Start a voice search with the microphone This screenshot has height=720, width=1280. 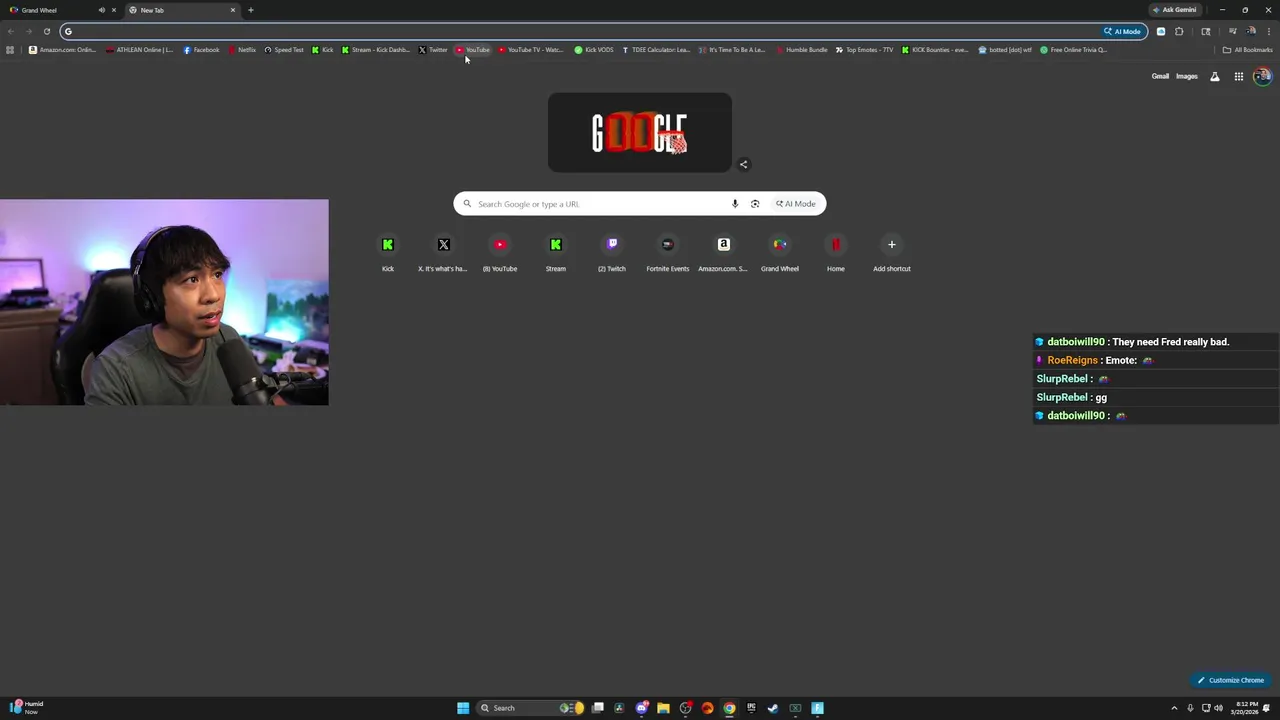click(x=735, y=204)
